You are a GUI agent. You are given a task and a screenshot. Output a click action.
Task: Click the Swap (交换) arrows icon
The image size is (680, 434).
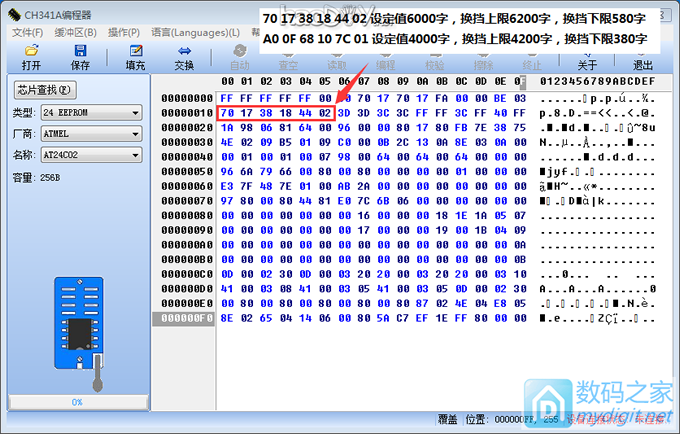click(x=184, y=51)
